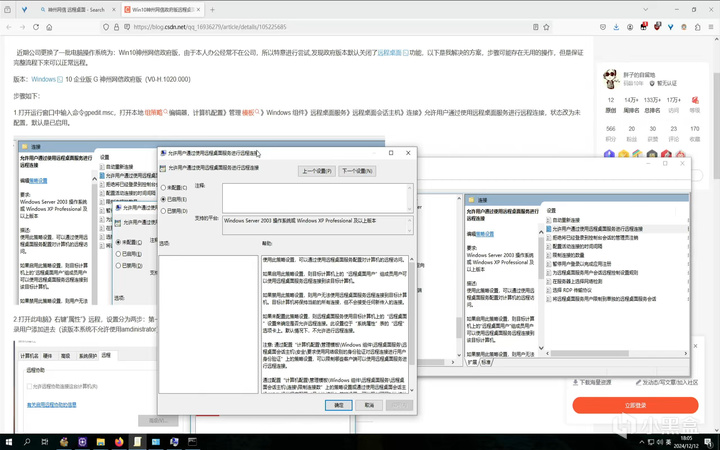
Task: Go back using the browser back arrow
Action: coord(9,27)
